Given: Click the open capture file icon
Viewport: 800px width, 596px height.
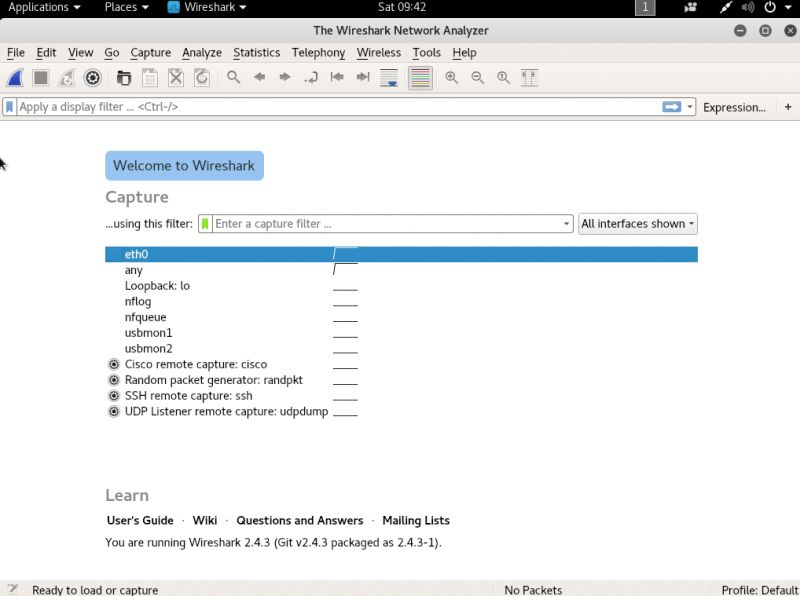Looking at the screenshot, I should pyautogui.click(x=124, y=78).
